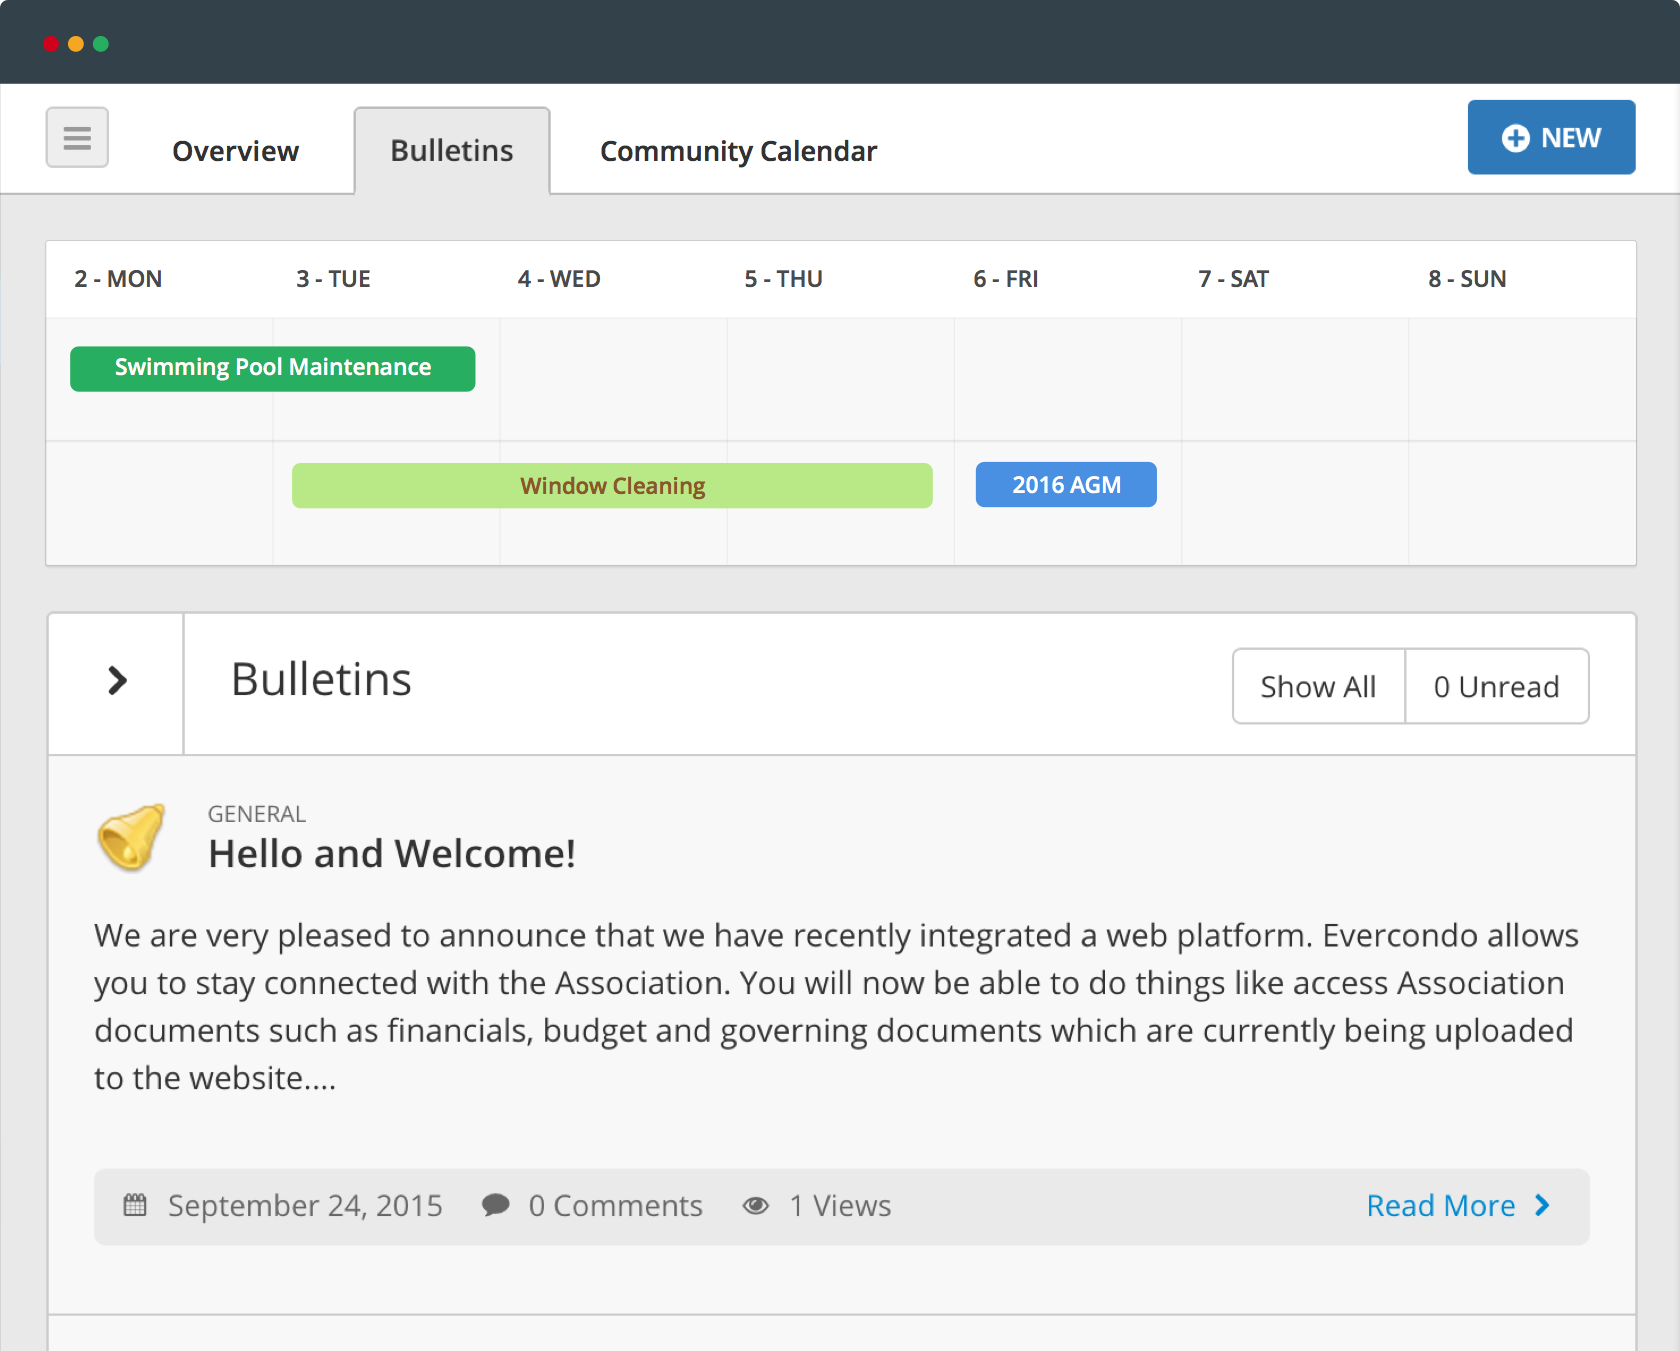Click the GENERAL category label
This screenshot has height=1351, width=1680.
[x=257, y=814]
